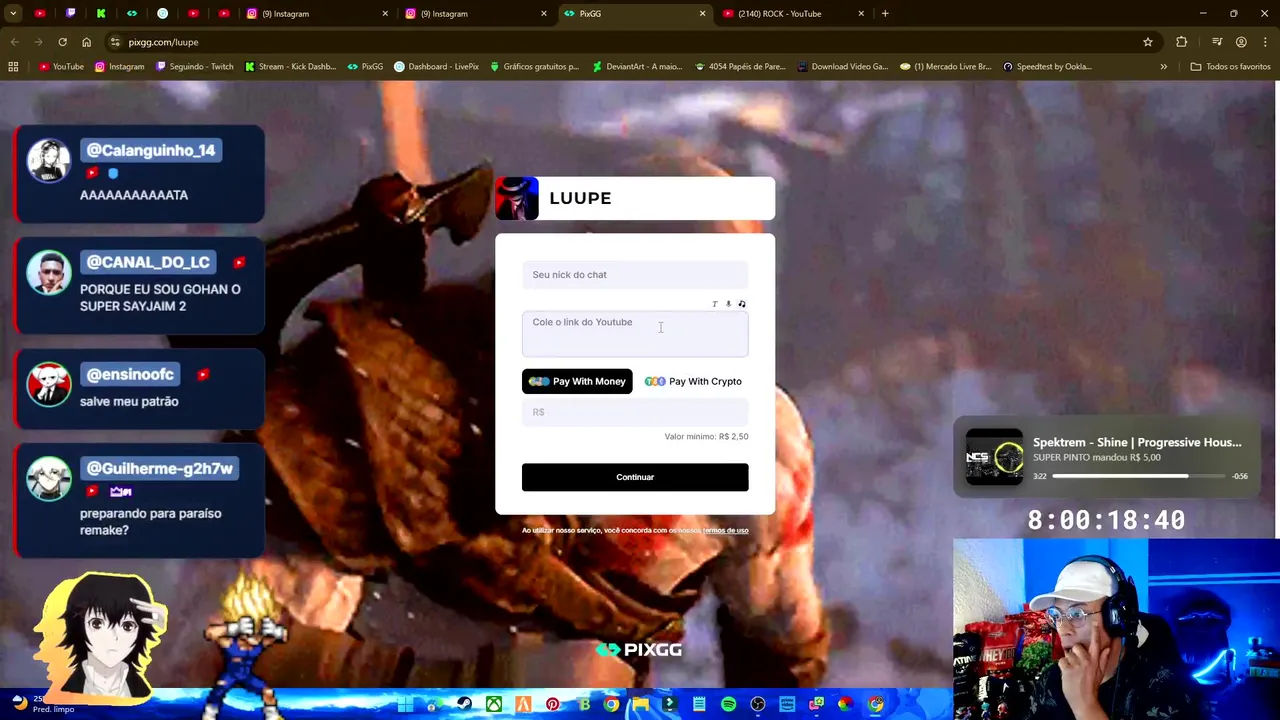Switch to the ROCK - YouTube tab
The image size is (1280, 720).
pyautogui.click(x=794, y=14)
